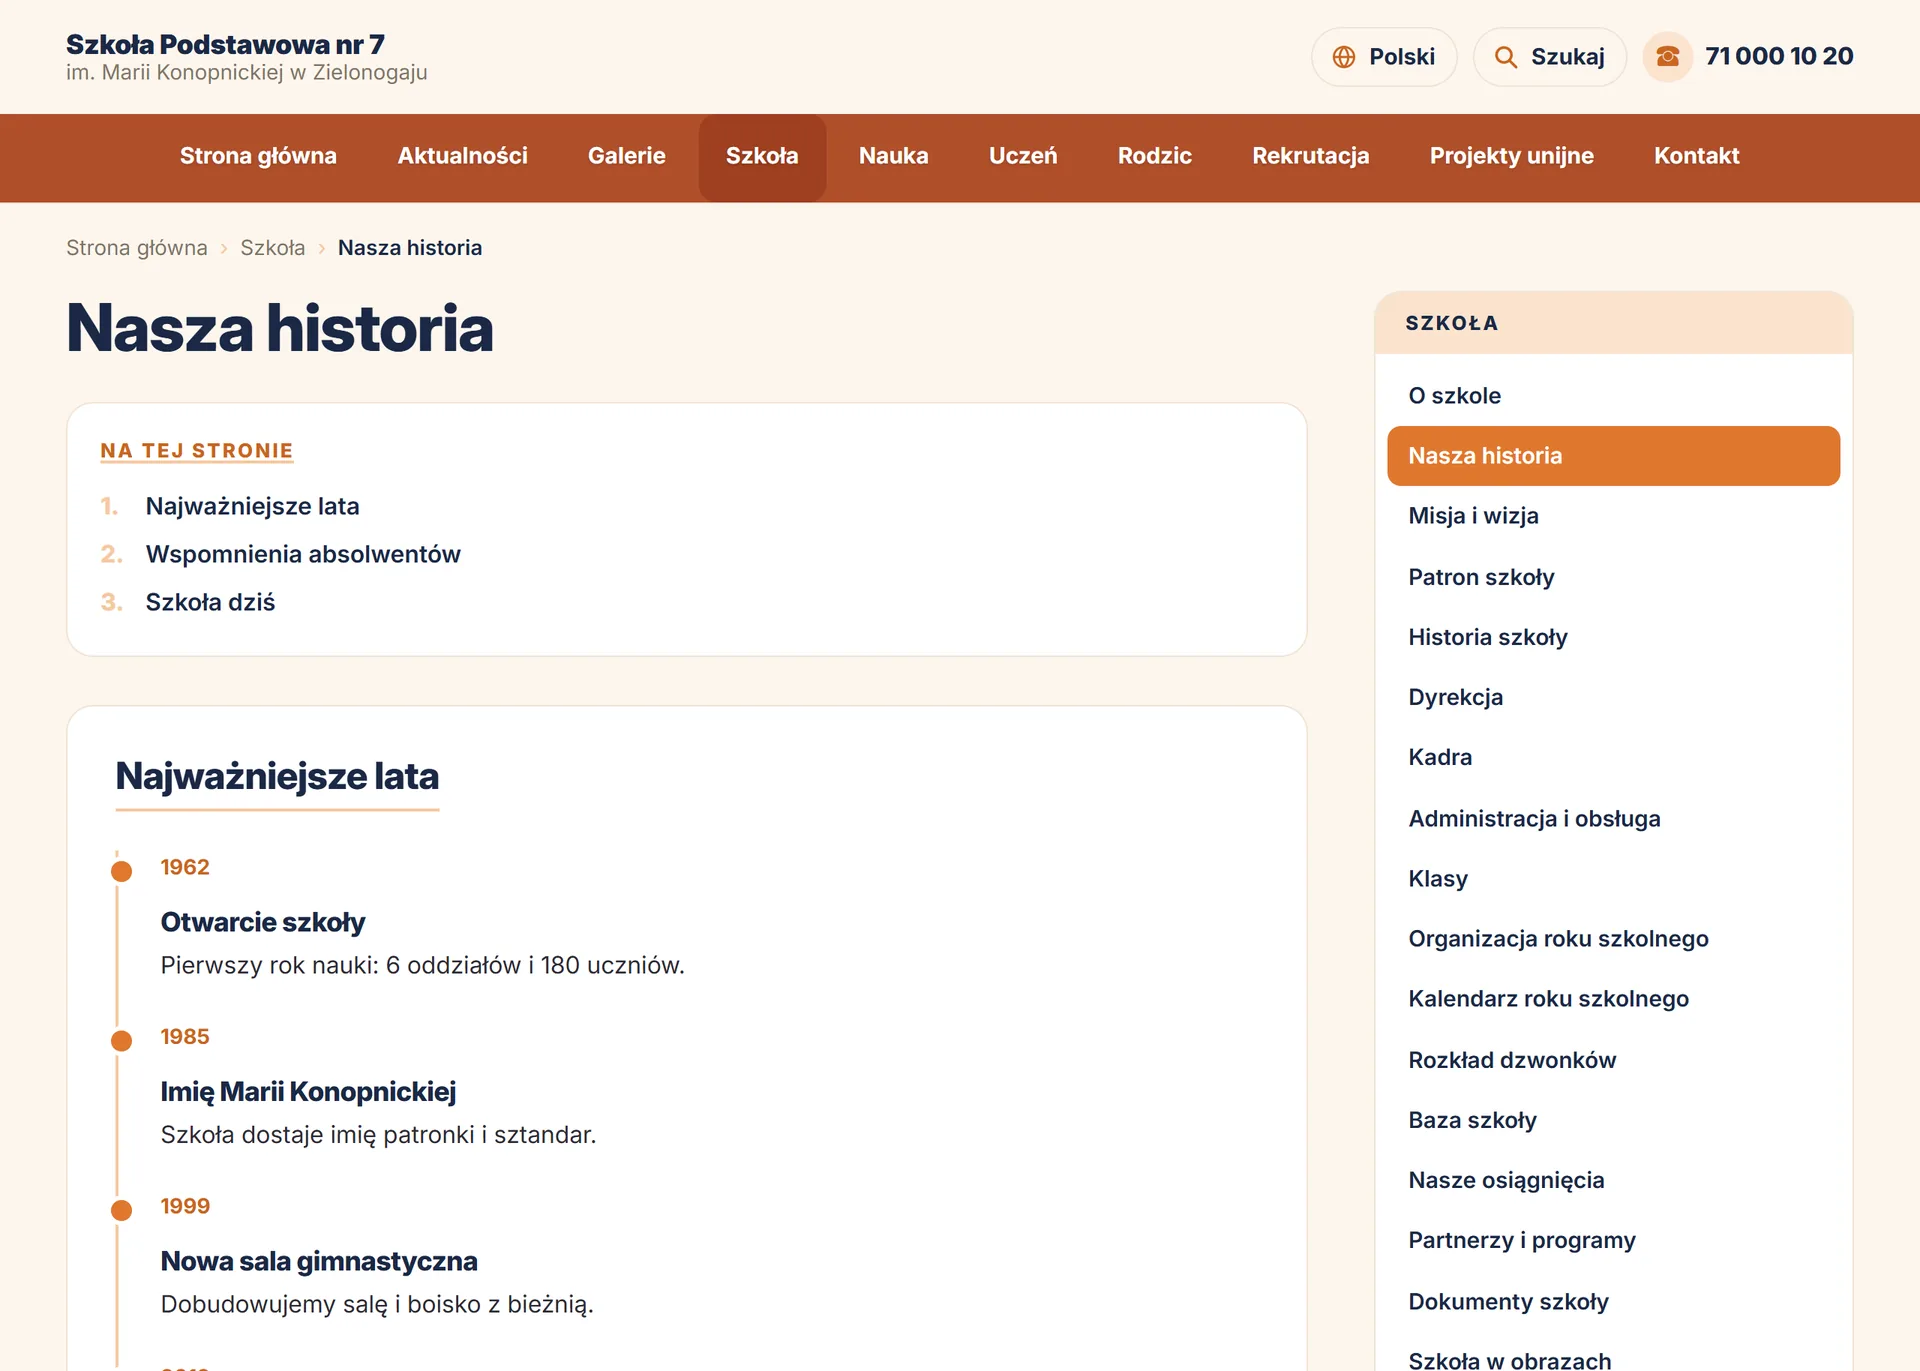This screenshot has width=1920, height=1371.
Task: Open the Partnerzy i programy sidebar link
Action: (x=1613, y=1240)
